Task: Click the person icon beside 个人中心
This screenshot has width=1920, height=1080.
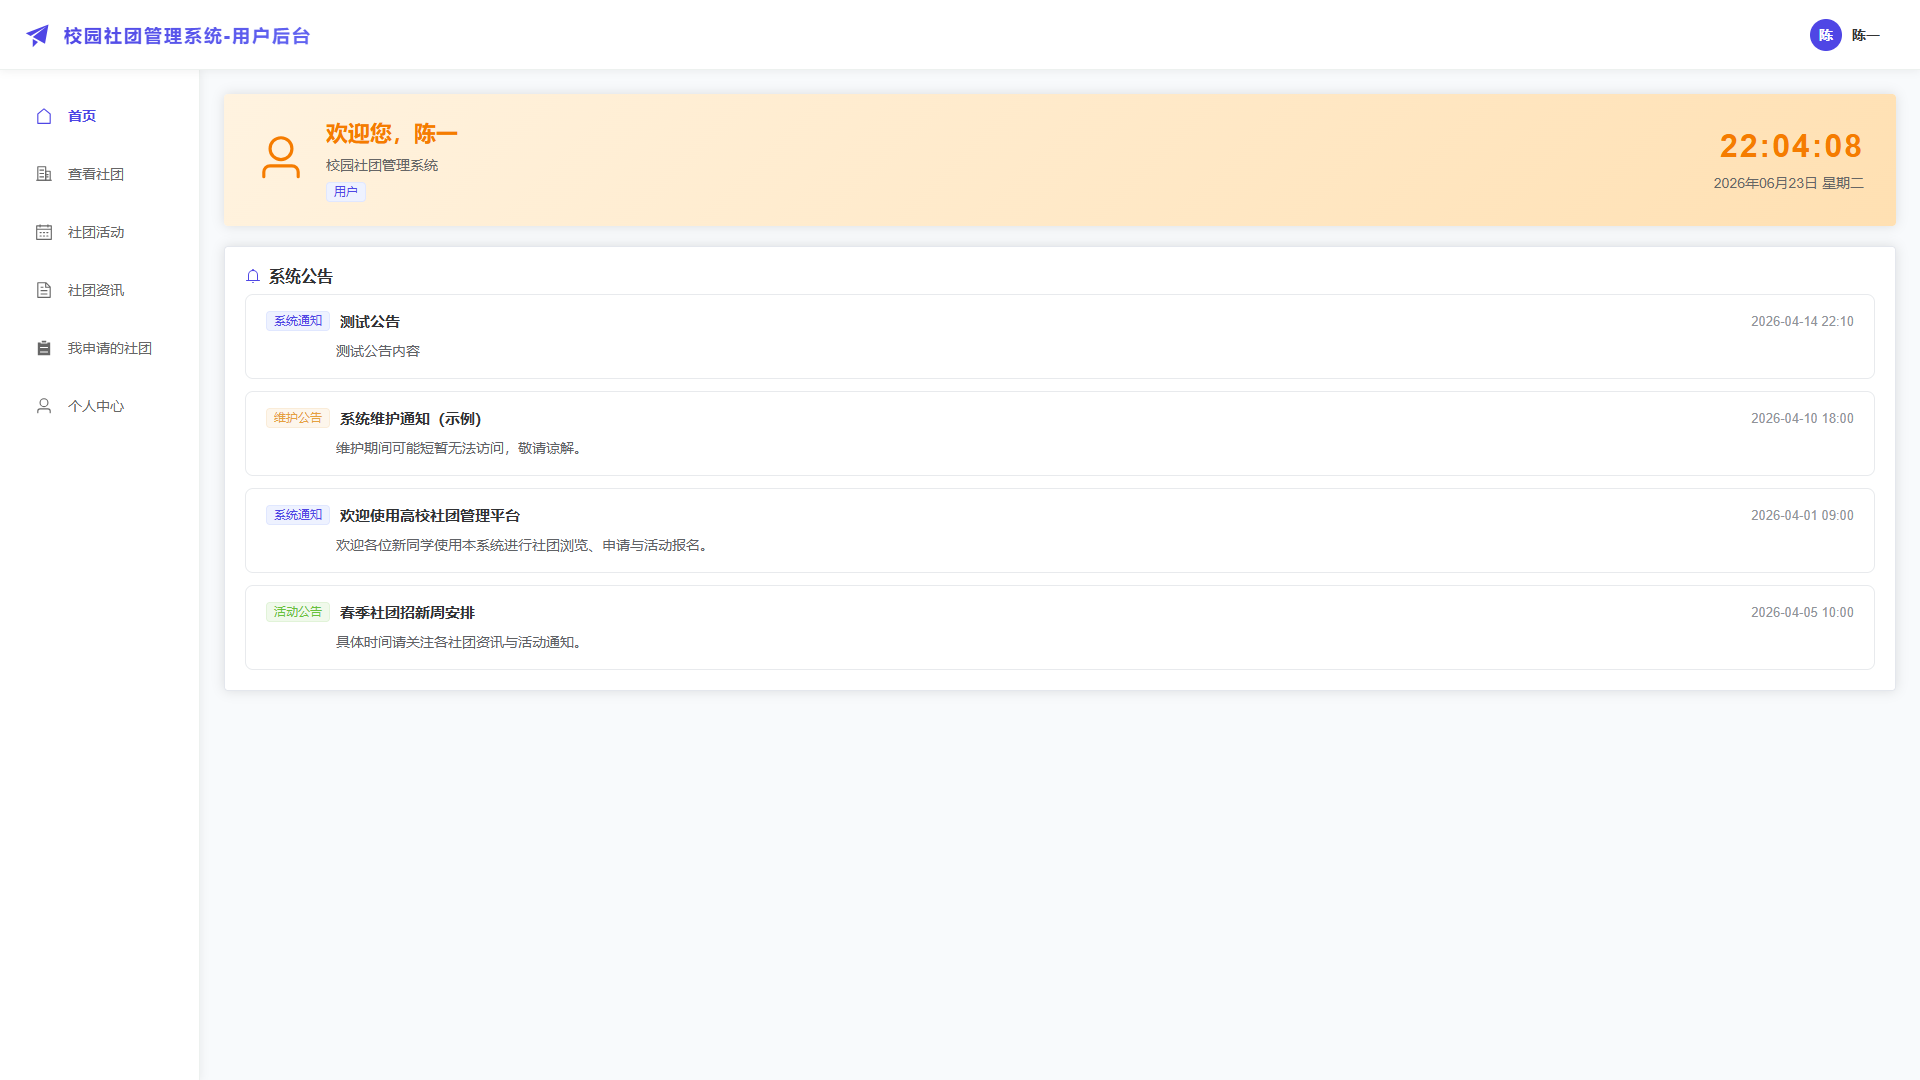Action: click(44, 406)
